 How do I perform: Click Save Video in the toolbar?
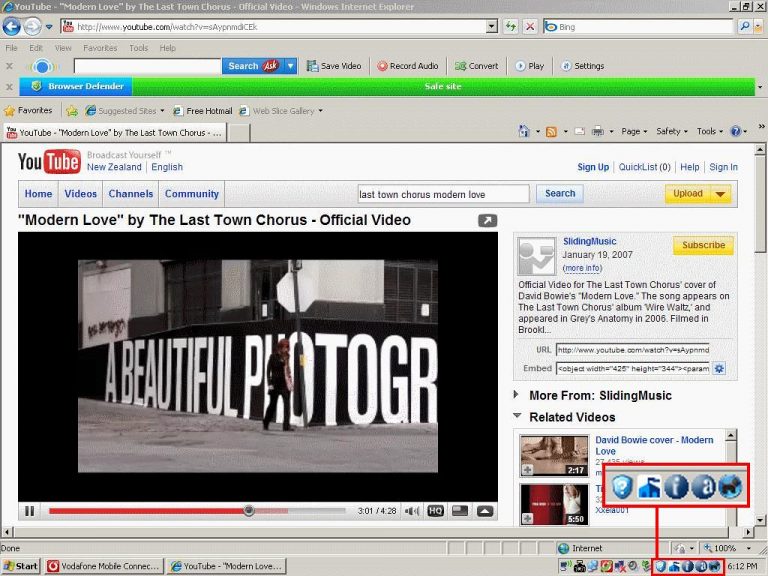pyautogui.click(x=334, y=66)
